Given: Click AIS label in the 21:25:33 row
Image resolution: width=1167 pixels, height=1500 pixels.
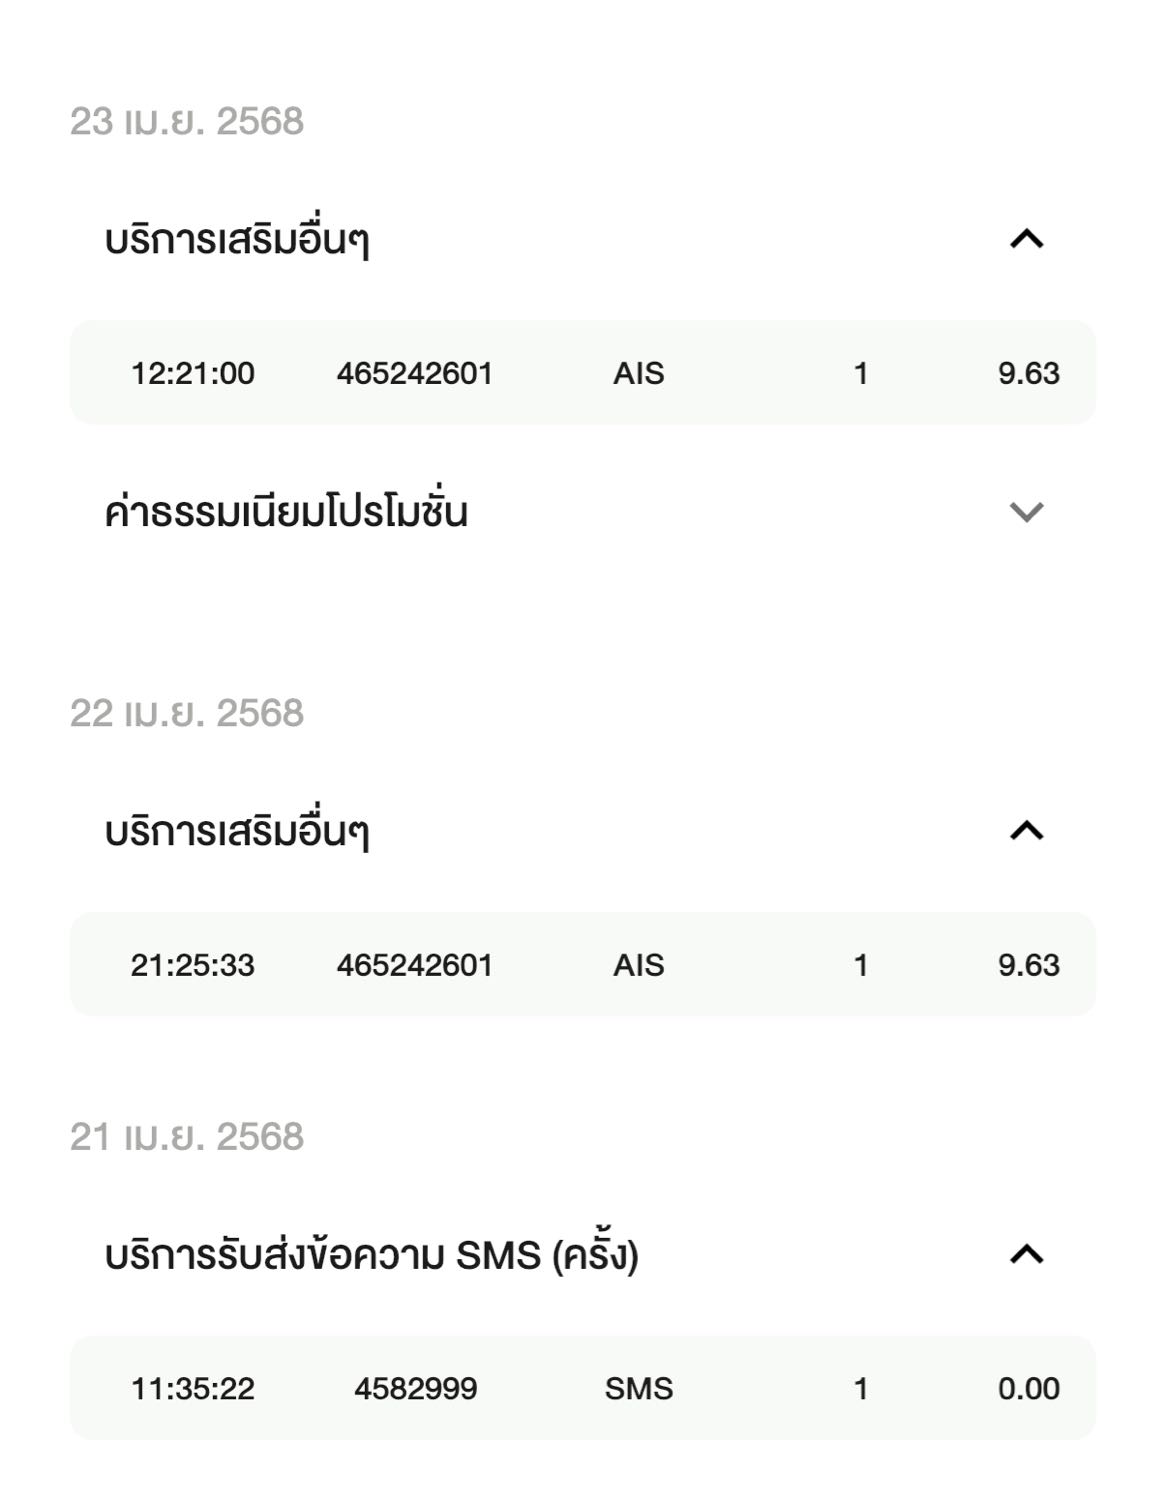Looking at the screenshot, I should 639,965.
